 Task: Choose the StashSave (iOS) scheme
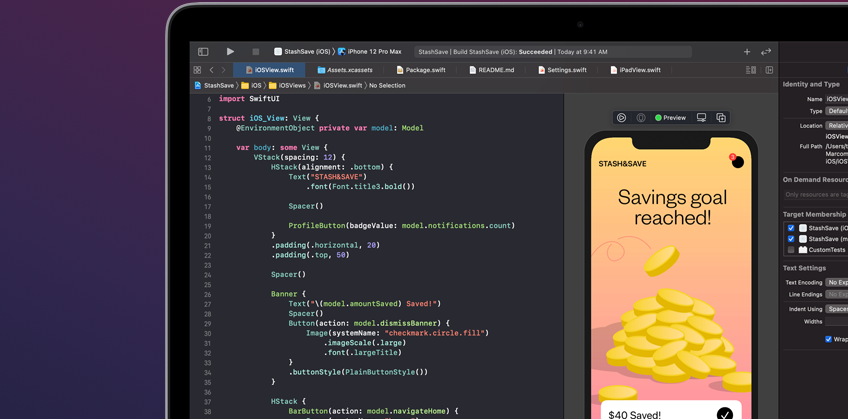coord(302,52)
